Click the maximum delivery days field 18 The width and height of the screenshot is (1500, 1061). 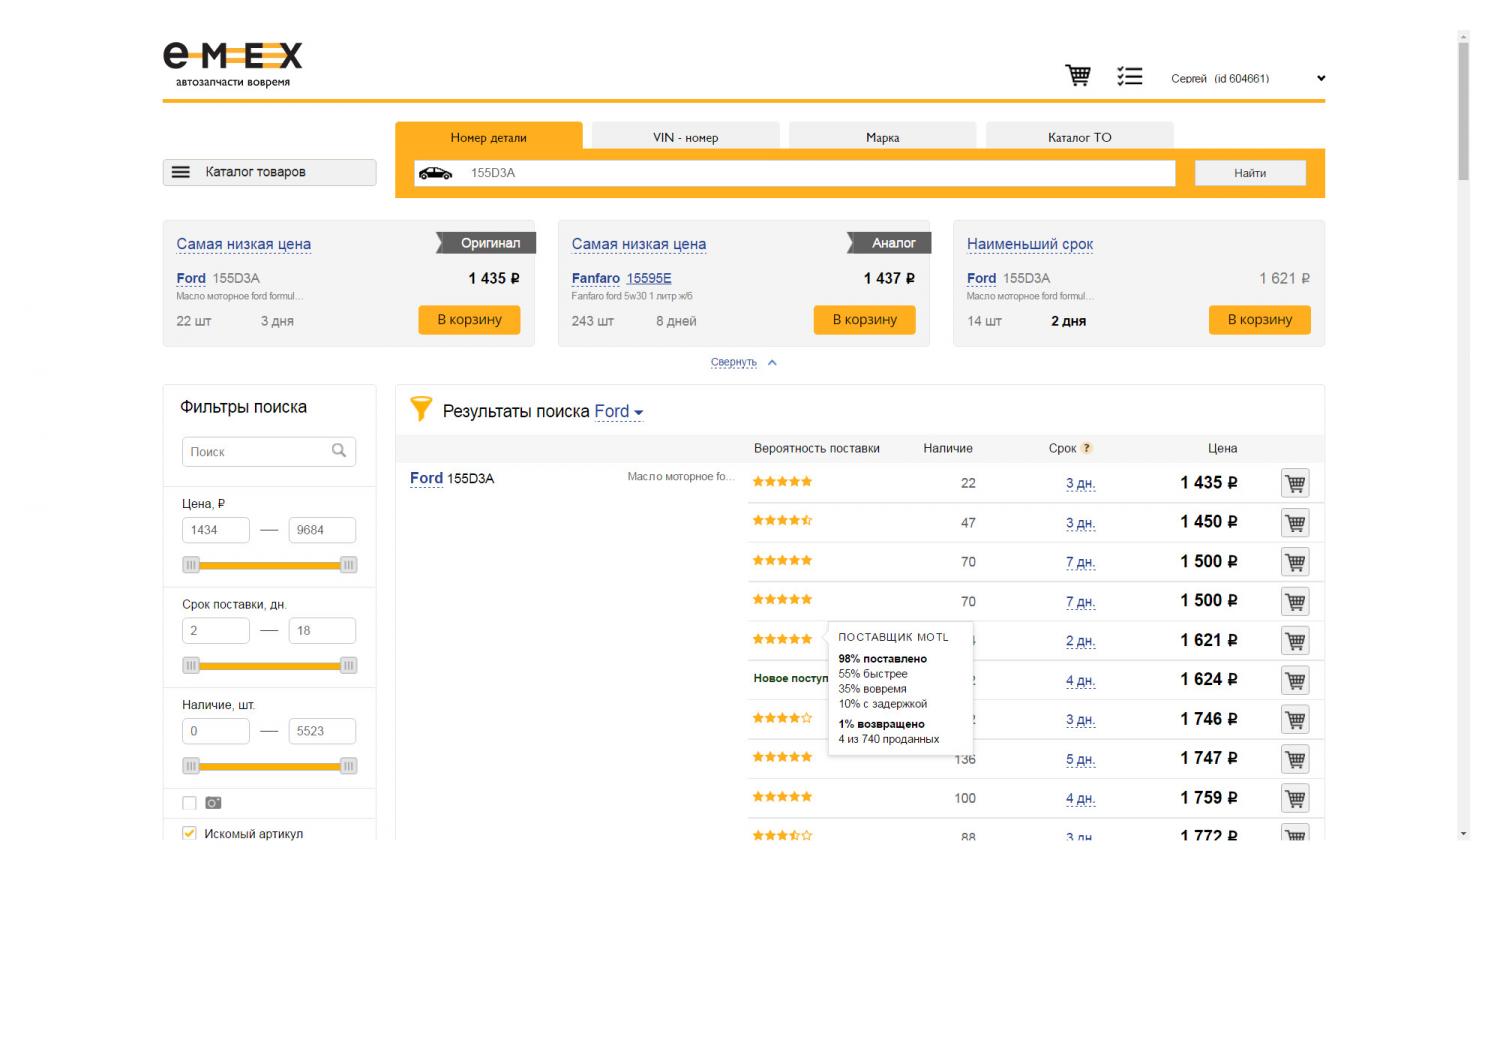pos(322,631)
